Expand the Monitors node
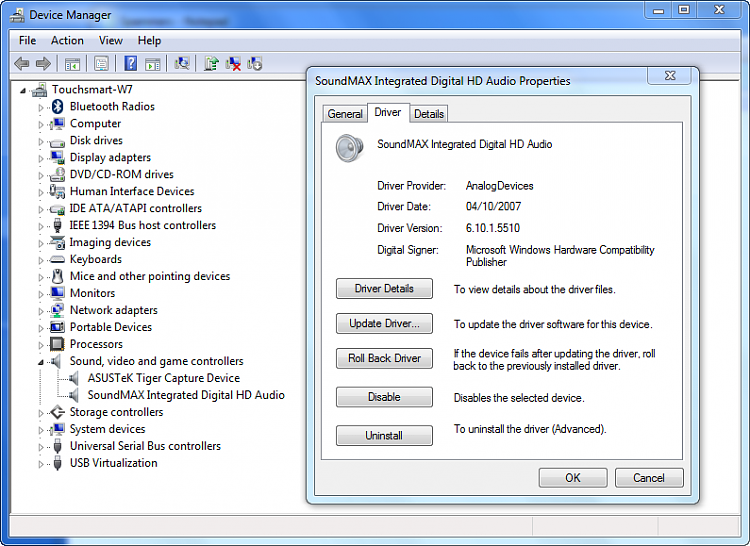Image resolution: width=750 pixels, height=546 pixels. 41,294
